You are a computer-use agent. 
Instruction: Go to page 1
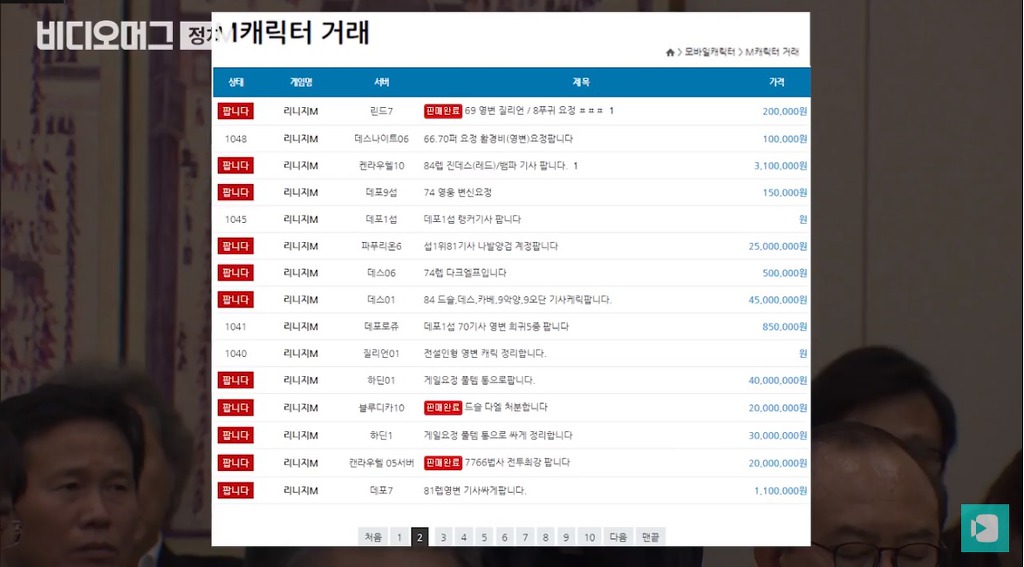click(x=399, y=537)
